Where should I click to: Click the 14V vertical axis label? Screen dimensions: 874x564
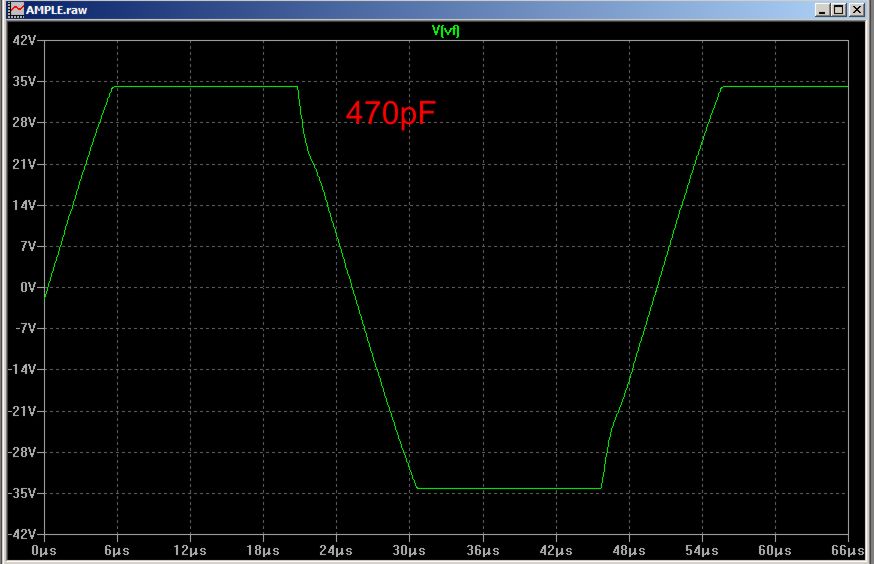24,205
